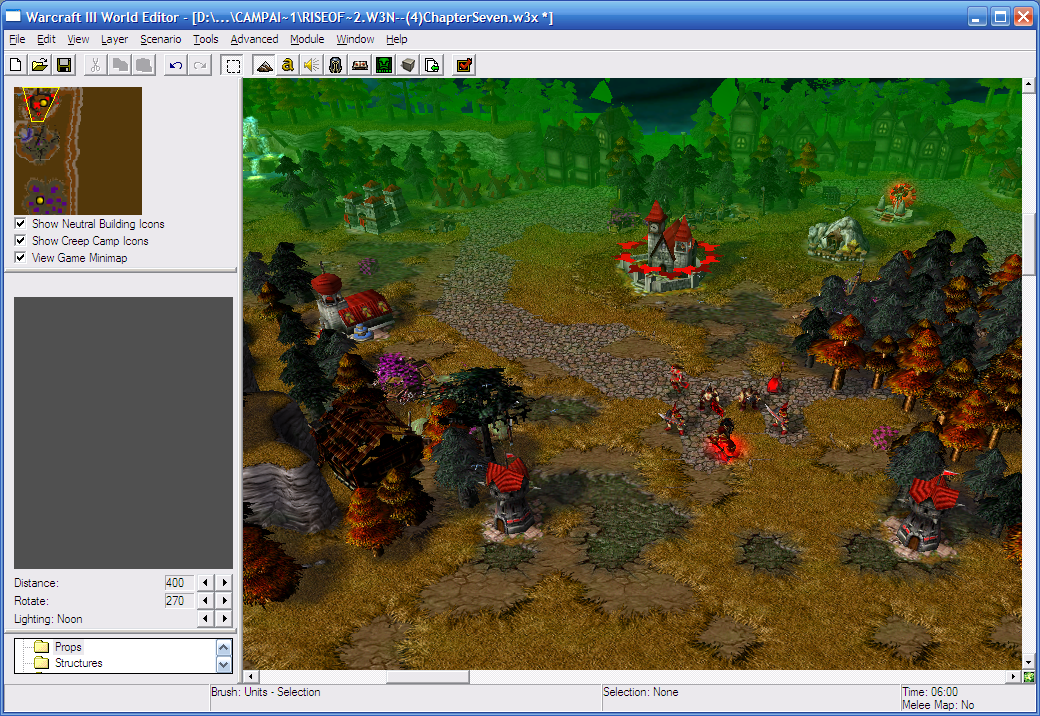Viewport: 1040px width, 716px height.
Task: Click the "Time: 06:00" status text
Action: (930, 691)
